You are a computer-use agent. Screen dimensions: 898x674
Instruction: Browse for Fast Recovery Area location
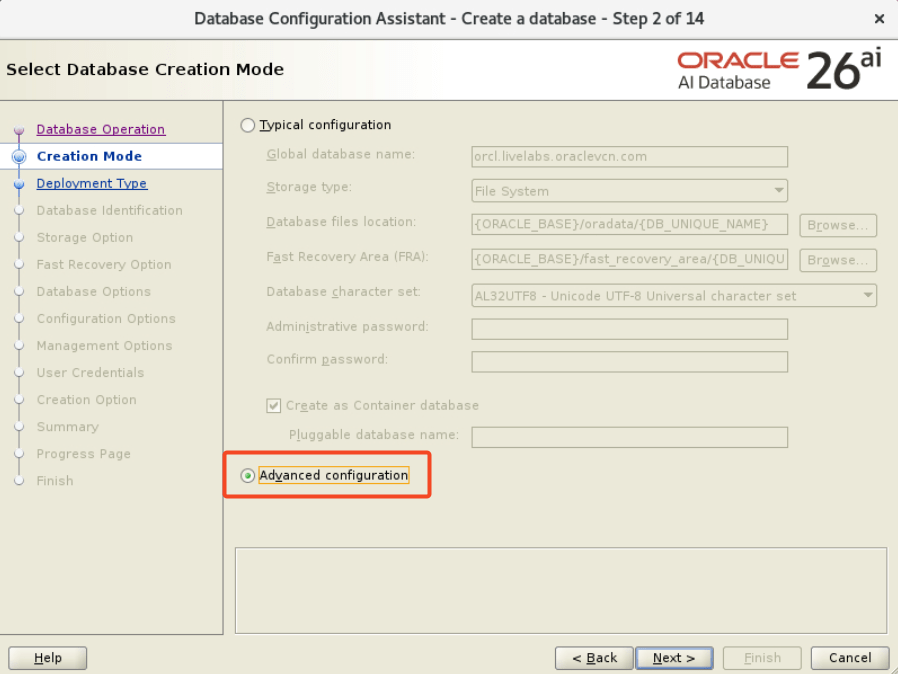pos(837,260)
